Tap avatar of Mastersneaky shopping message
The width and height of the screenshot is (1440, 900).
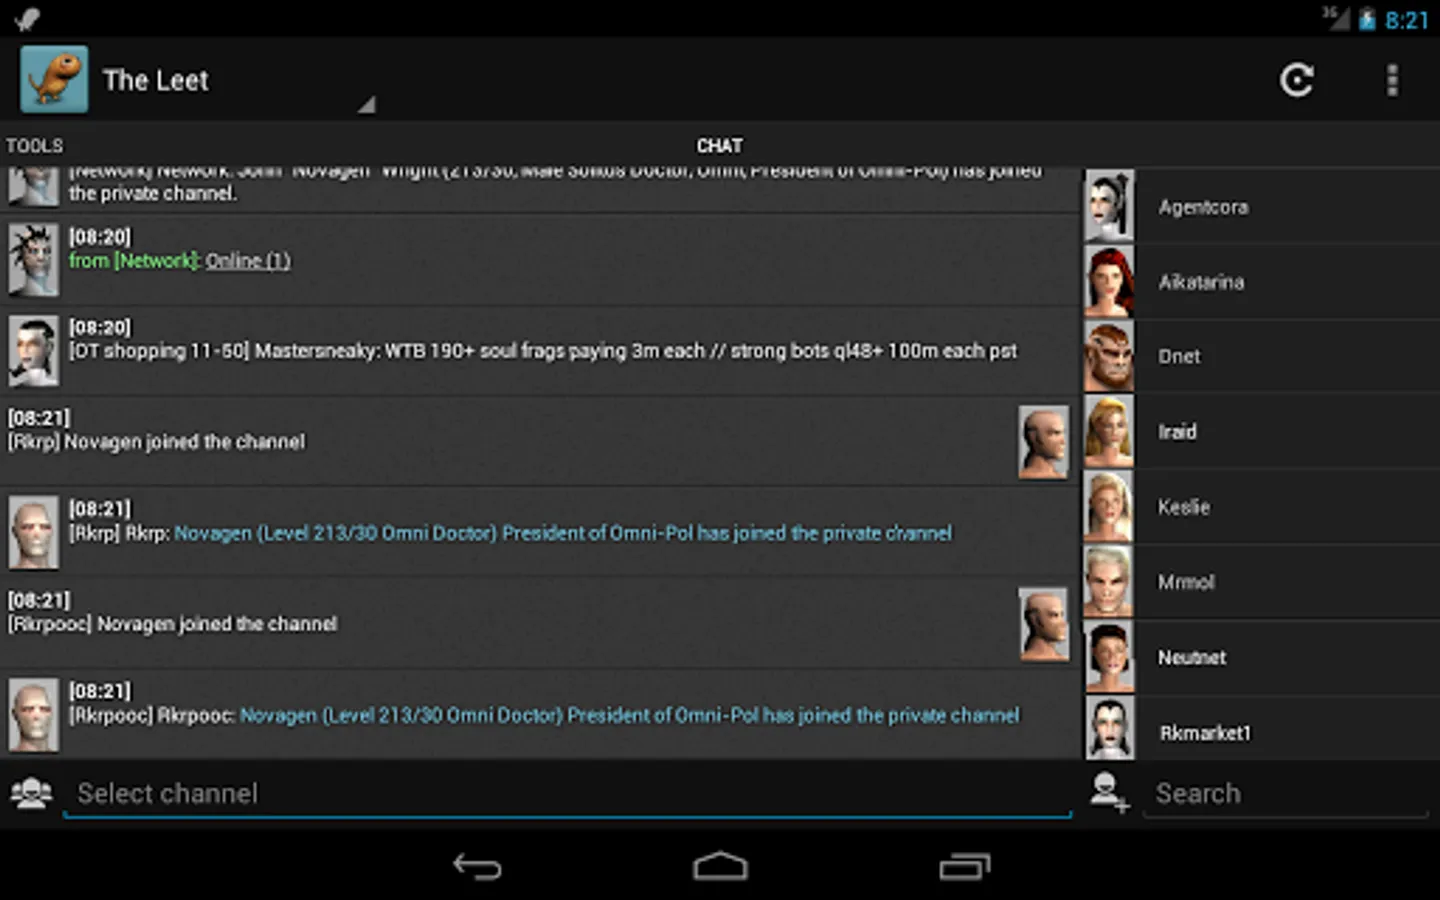(33, 351)
